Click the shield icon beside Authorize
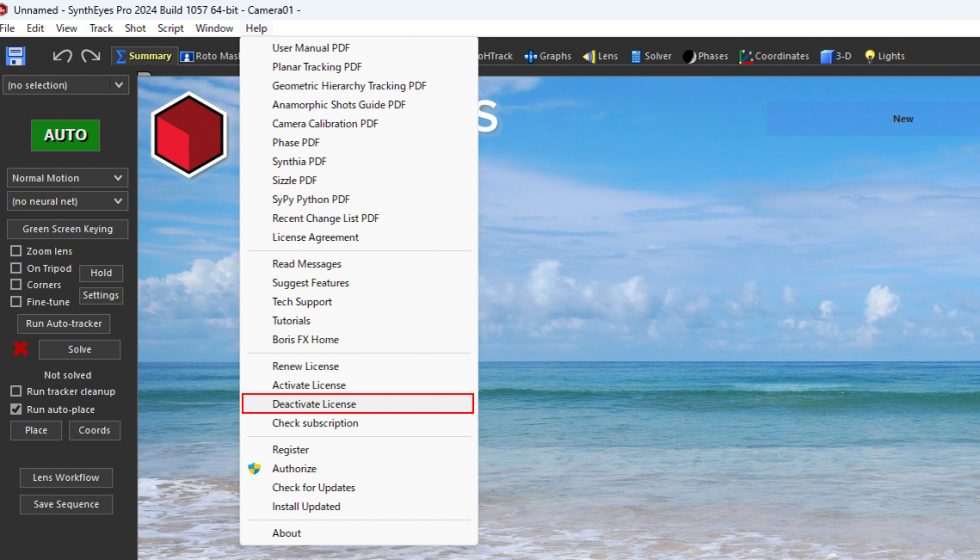 point(254,468)
